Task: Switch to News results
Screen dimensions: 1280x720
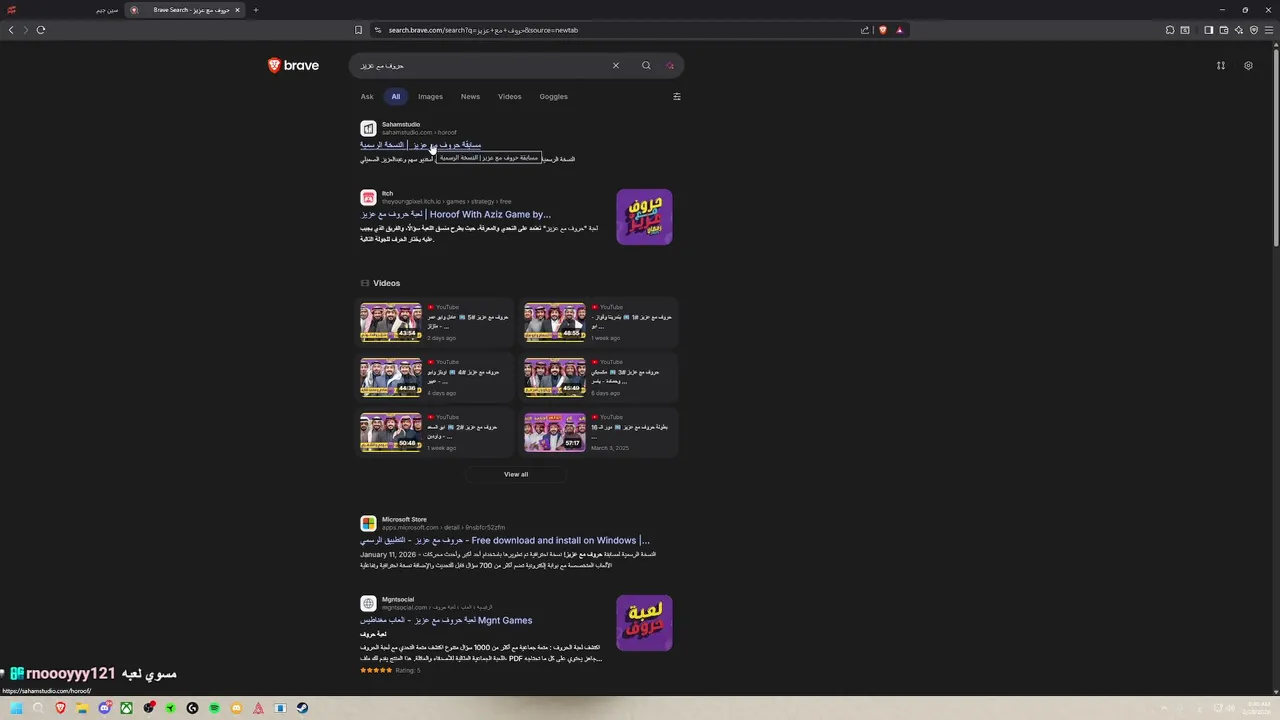Action: click(470, 97)
